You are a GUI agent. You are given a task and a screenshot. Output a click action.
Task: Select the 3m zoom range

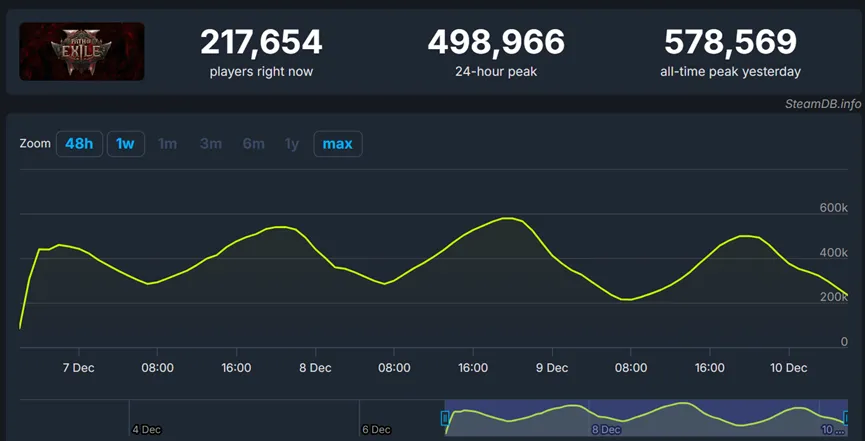point(211,144)
